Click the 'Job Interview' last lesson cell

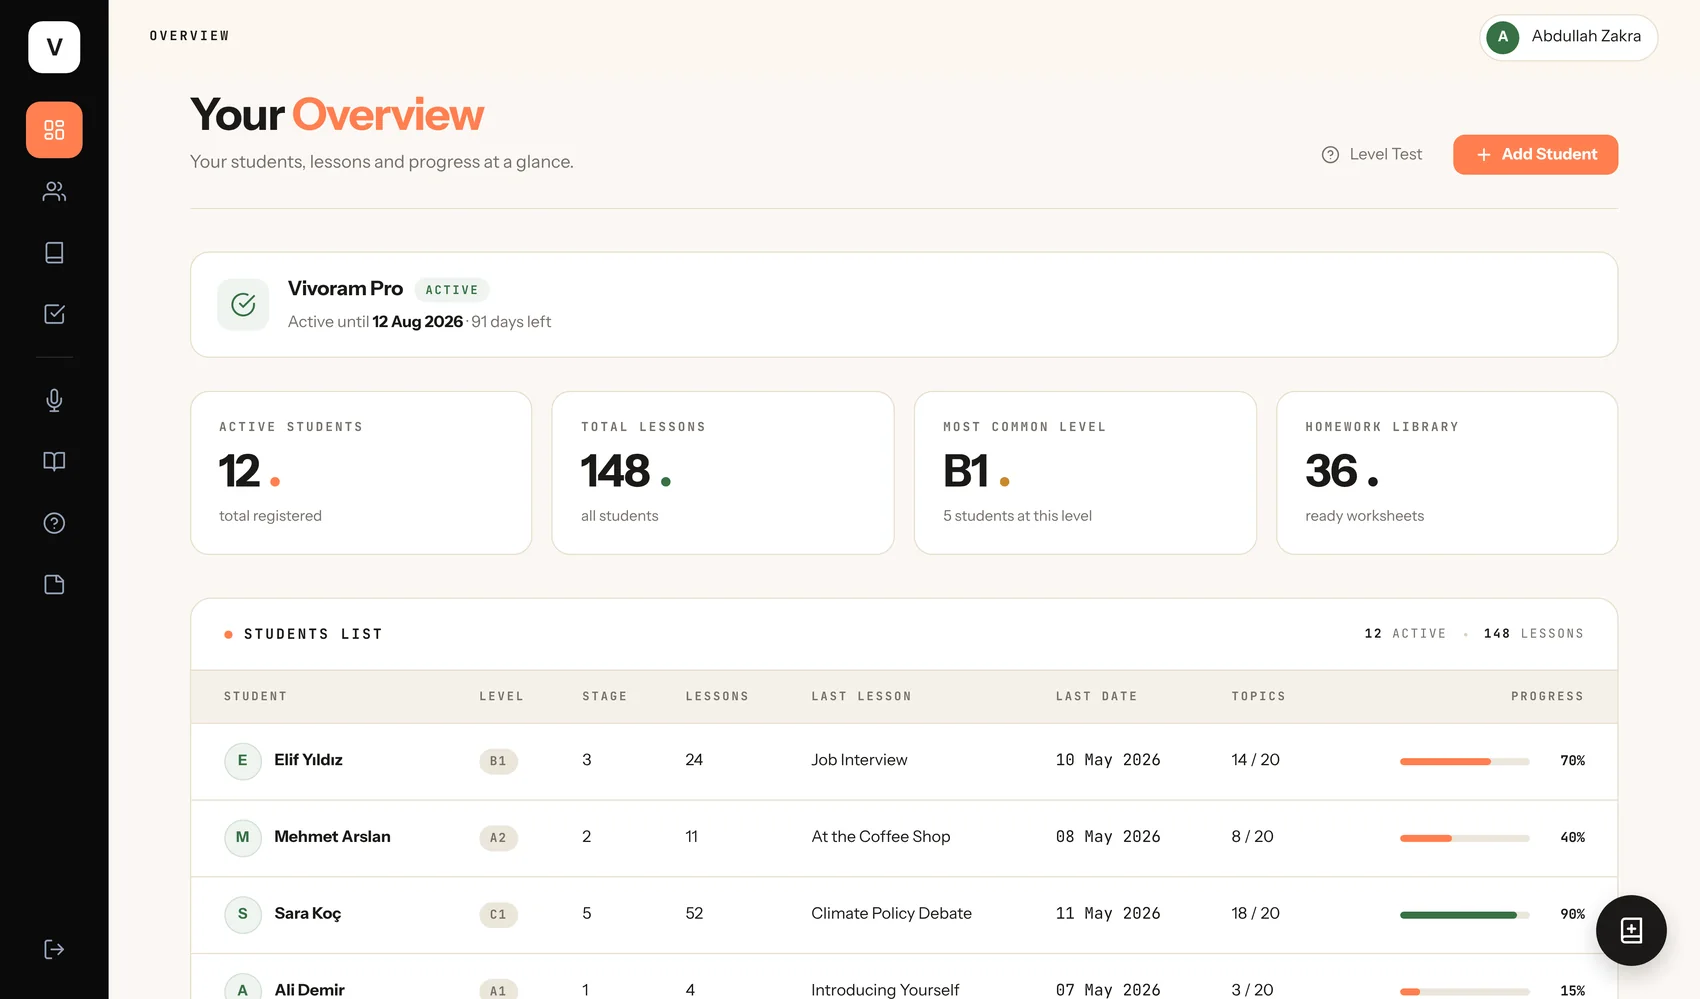859,760
